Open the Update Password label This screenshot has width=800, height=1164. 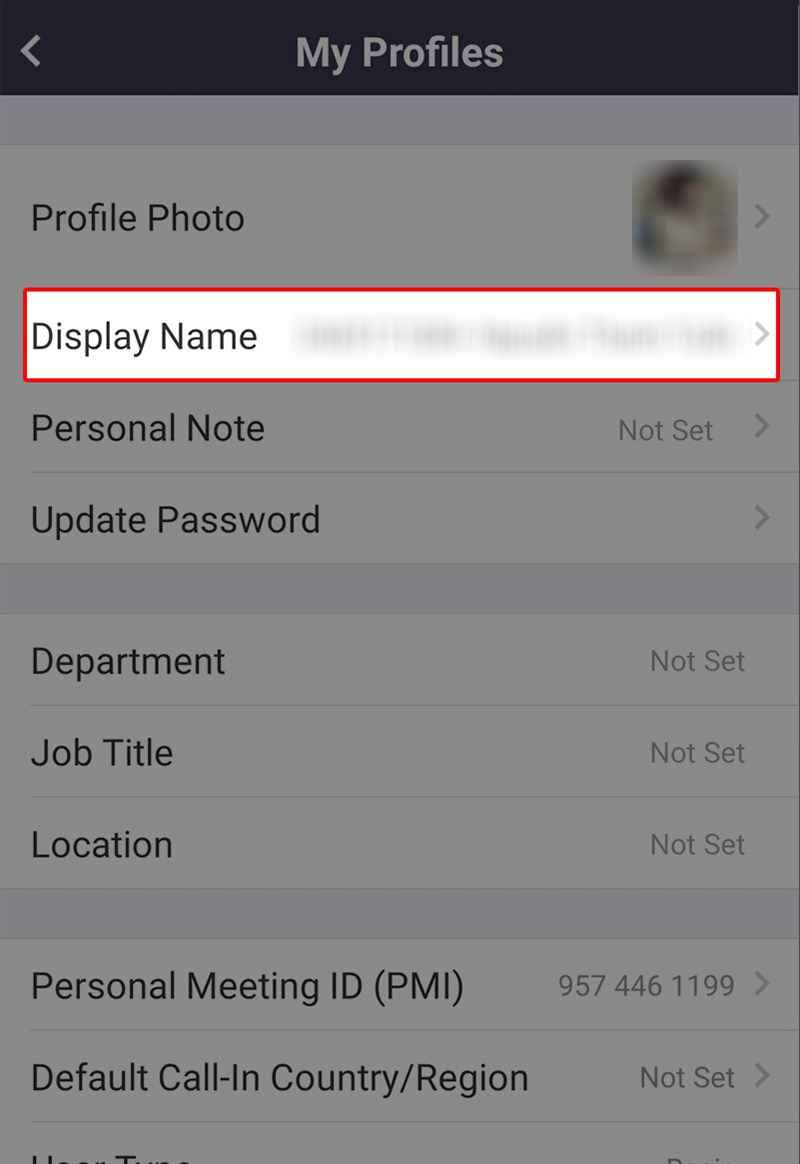pyautogui.click(x=175, y=520)
